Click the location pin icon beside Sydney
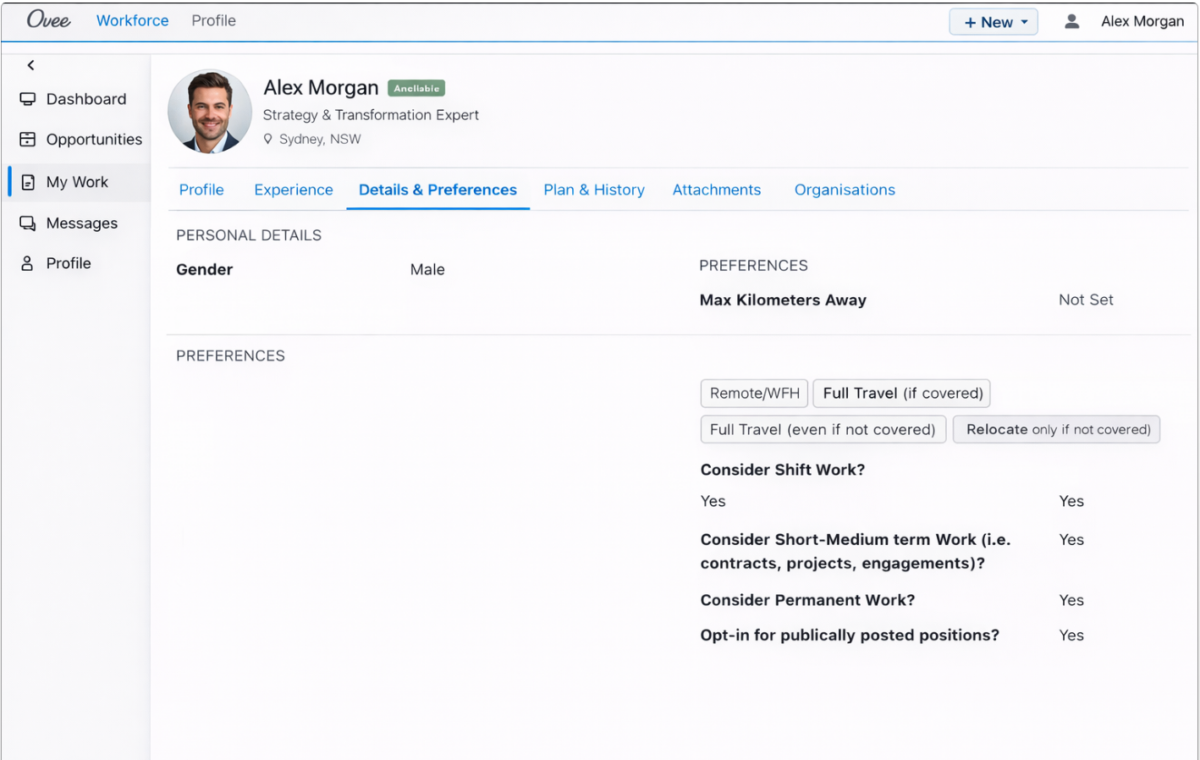Image resolution: width=1200 pixels, height=760 pixels. [268, 140]
